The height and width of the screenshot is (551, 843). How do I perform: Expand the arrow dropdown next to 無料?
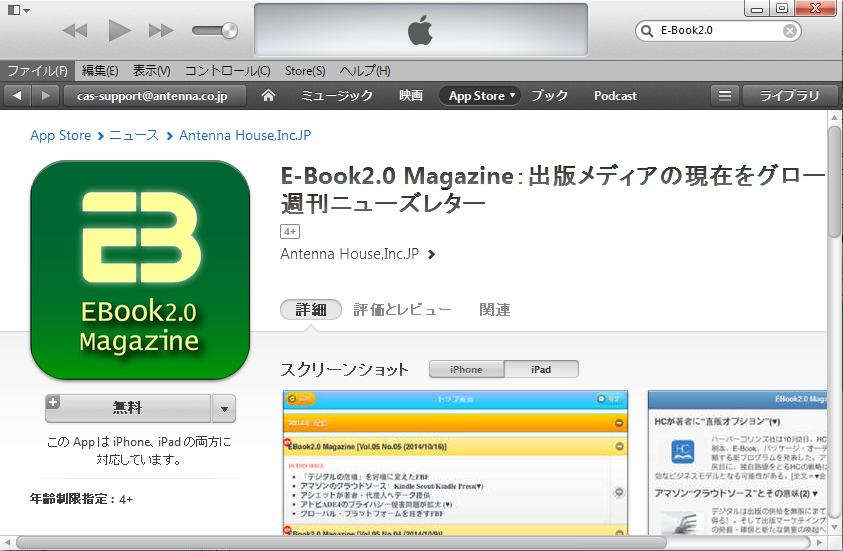tap(224, 409)
